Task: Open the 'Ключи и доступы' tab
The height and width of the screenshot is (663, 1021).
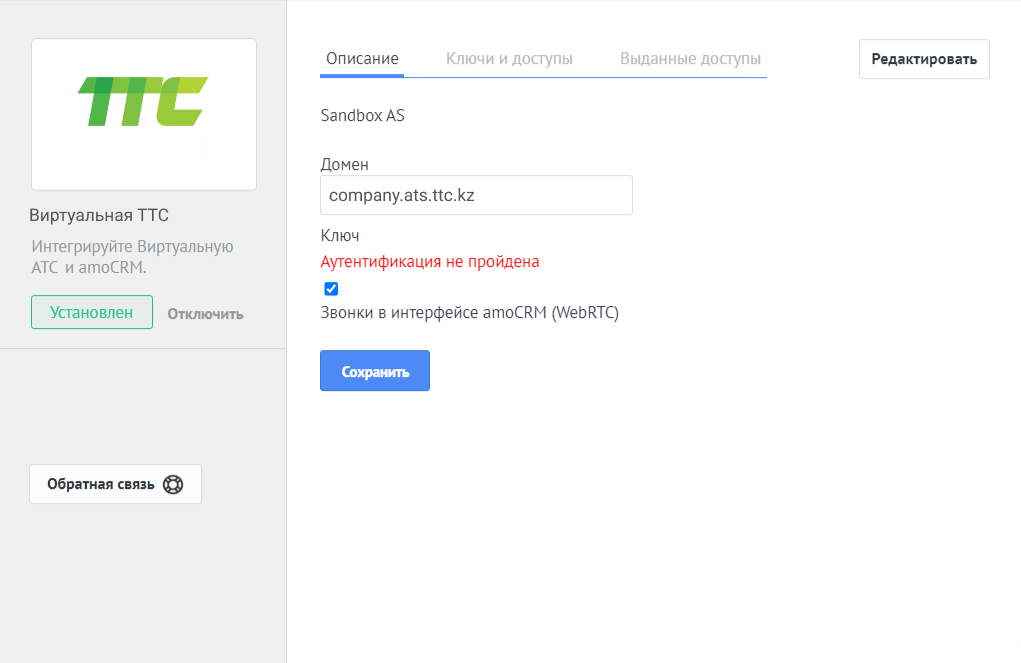Action: [509, 59]
